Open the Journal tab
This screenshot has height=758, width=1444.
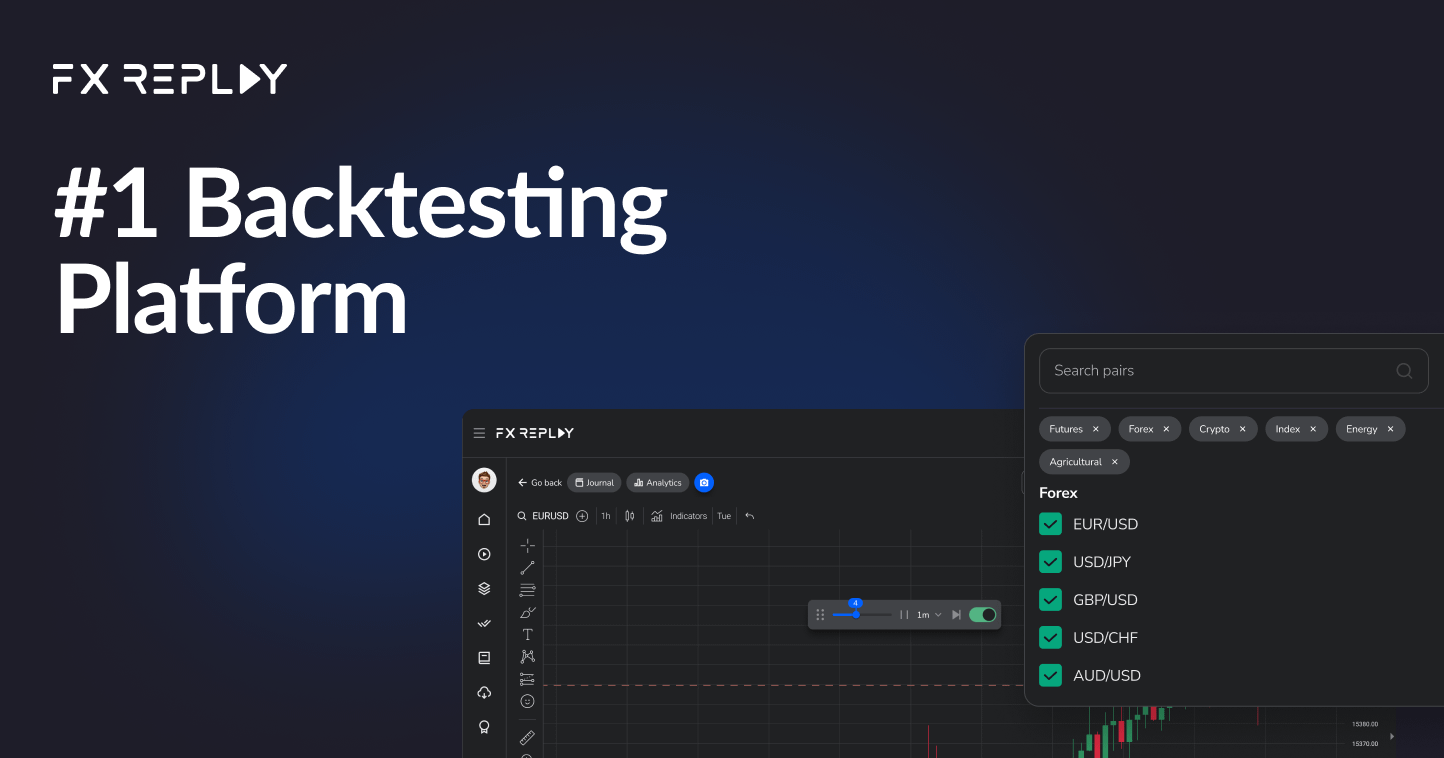click(x=594, y=483)
